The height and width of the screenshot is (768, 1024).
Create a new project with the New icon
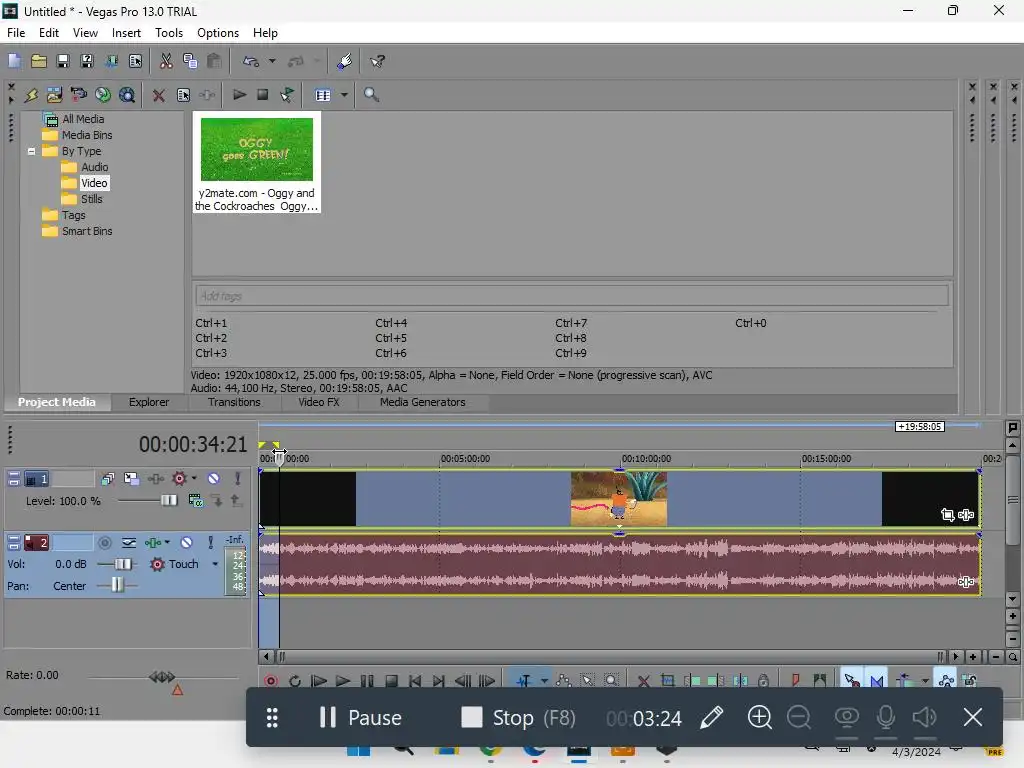tap(14, 61)
